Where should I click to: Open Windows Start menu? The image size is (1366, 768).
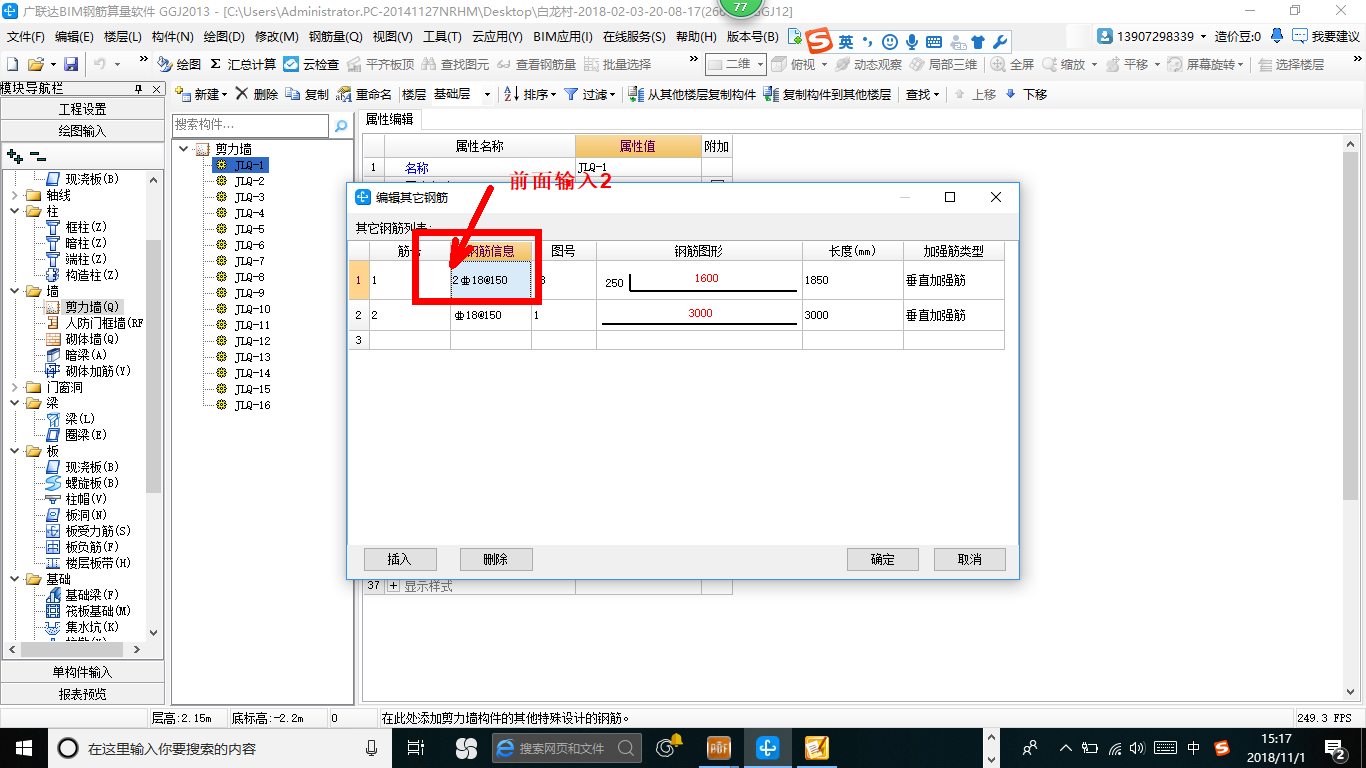pyautogui.click(x=22, y=748)
